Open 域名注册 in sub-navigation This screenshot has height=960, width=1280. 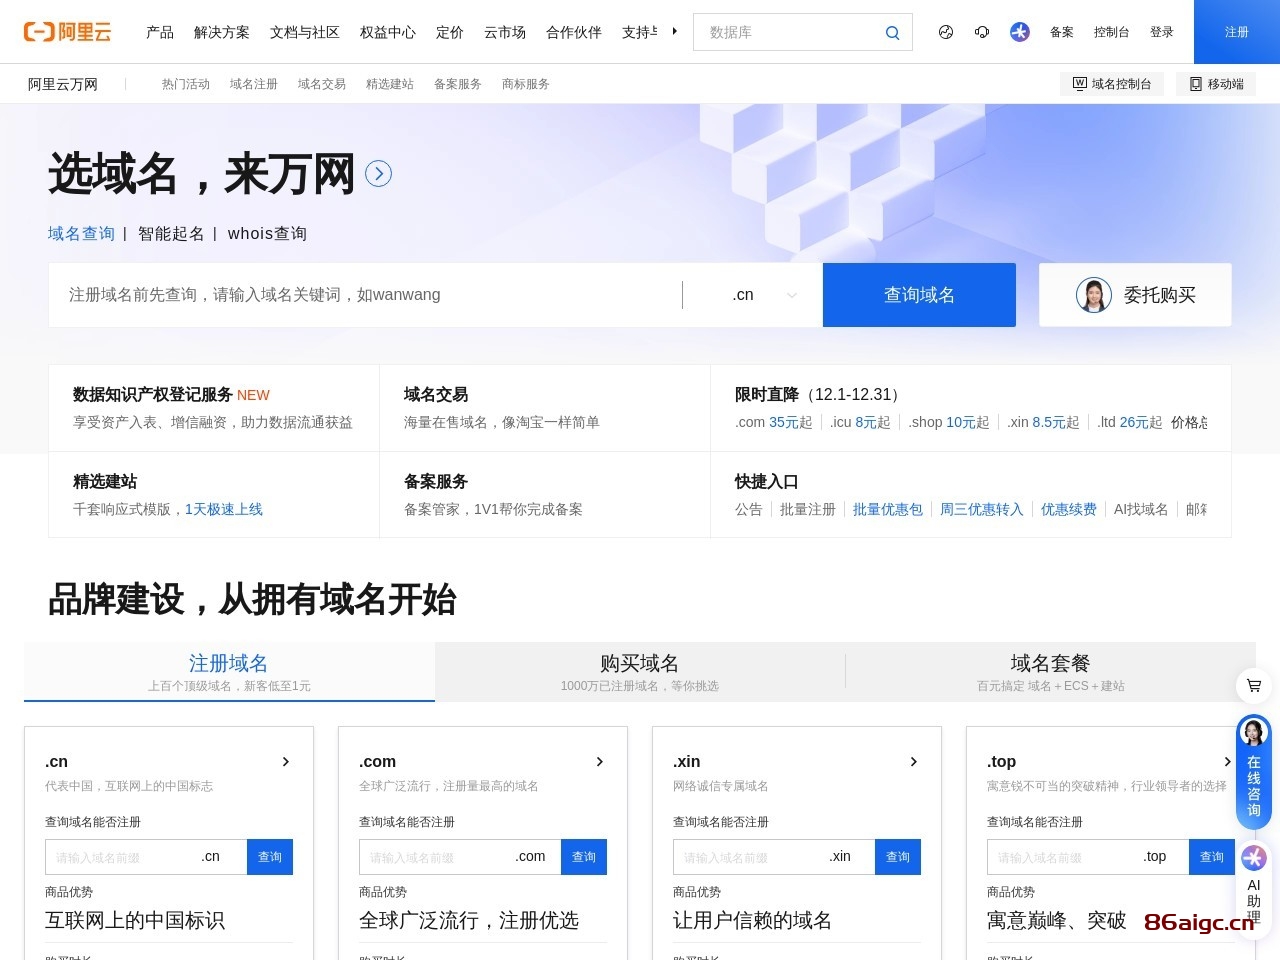coord(254,84)
